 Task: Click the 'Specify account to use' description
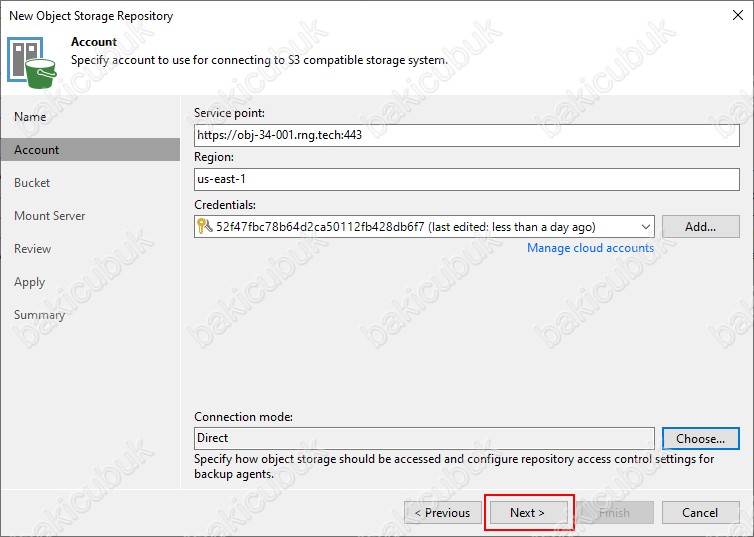259,60
